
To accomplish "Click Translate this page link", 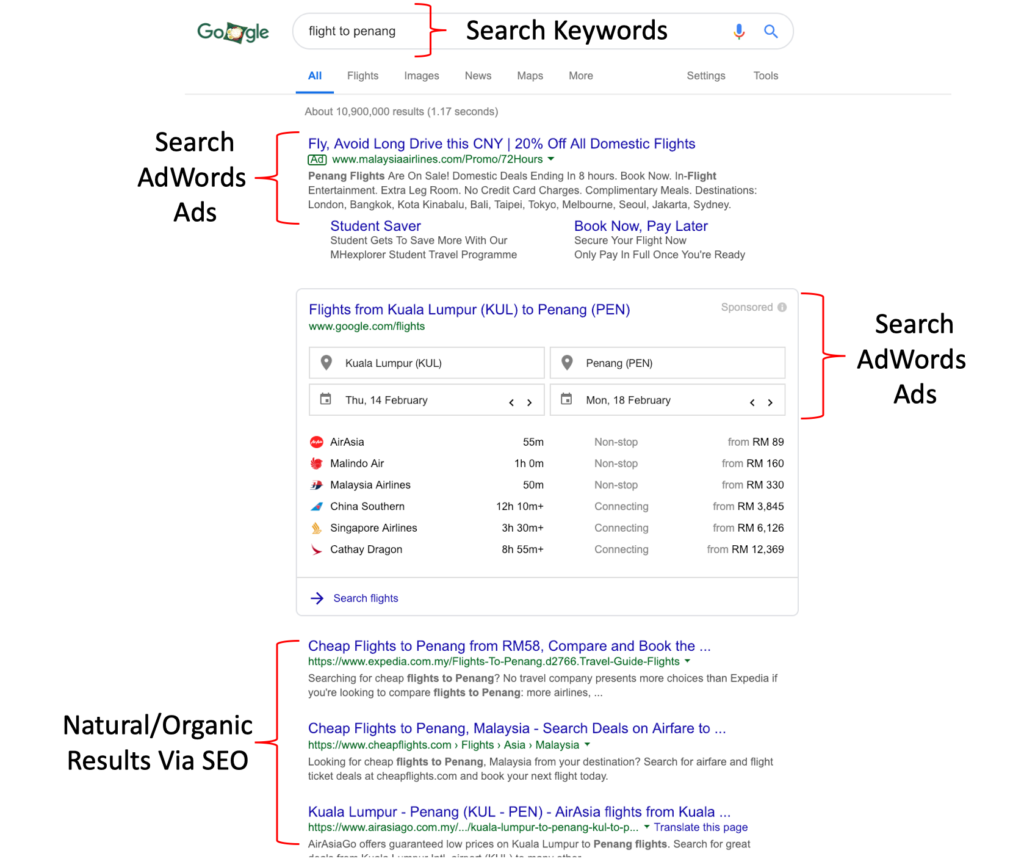I will pyautogui.click(x=700, y=828).
